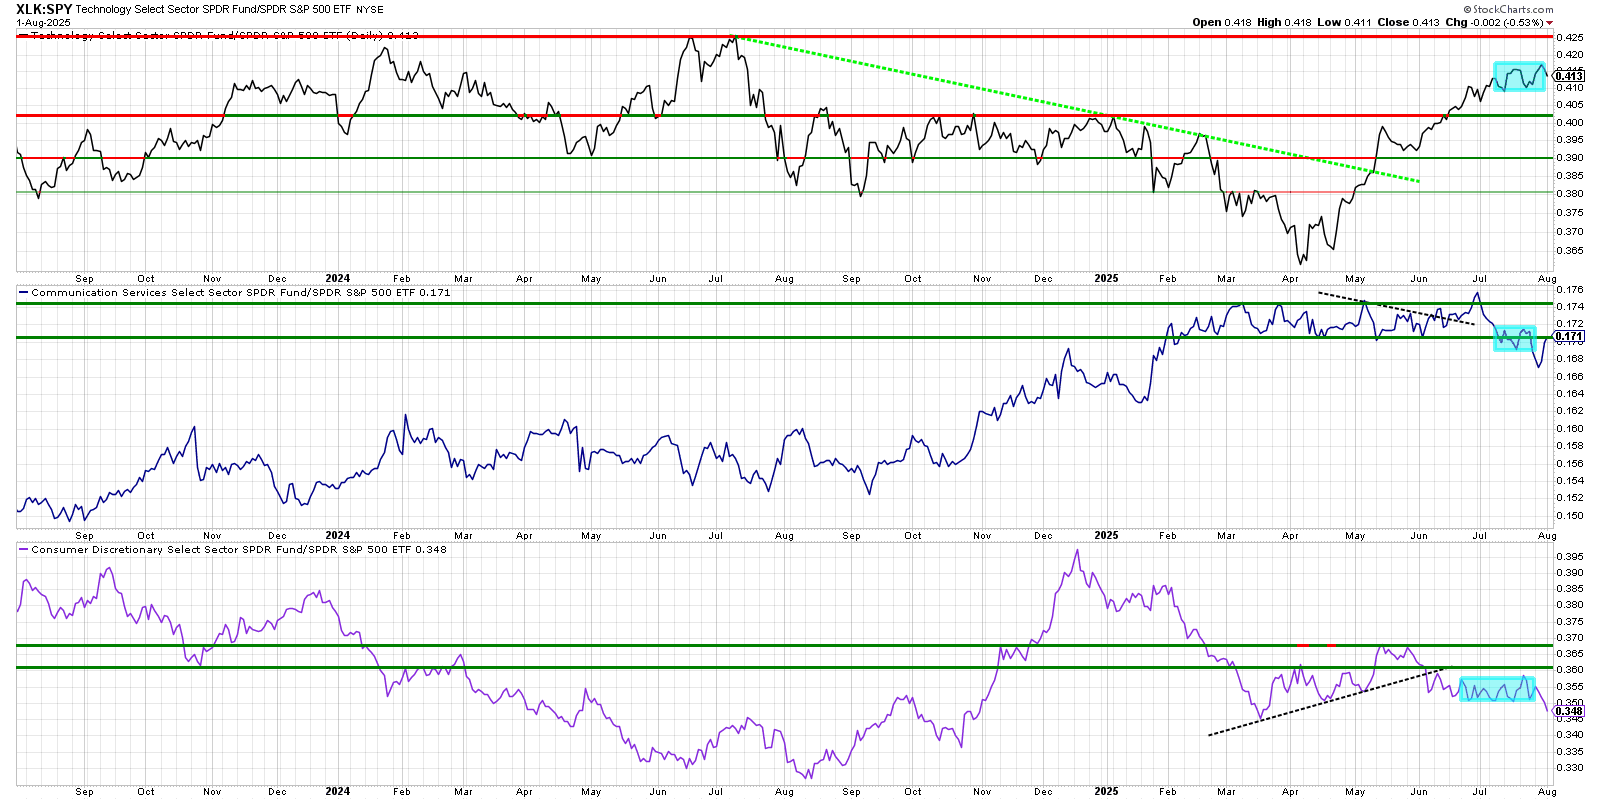1600x800 pixels.
Task: Click the 0.166 price-axis label
Action: [x=1569, y=377]
